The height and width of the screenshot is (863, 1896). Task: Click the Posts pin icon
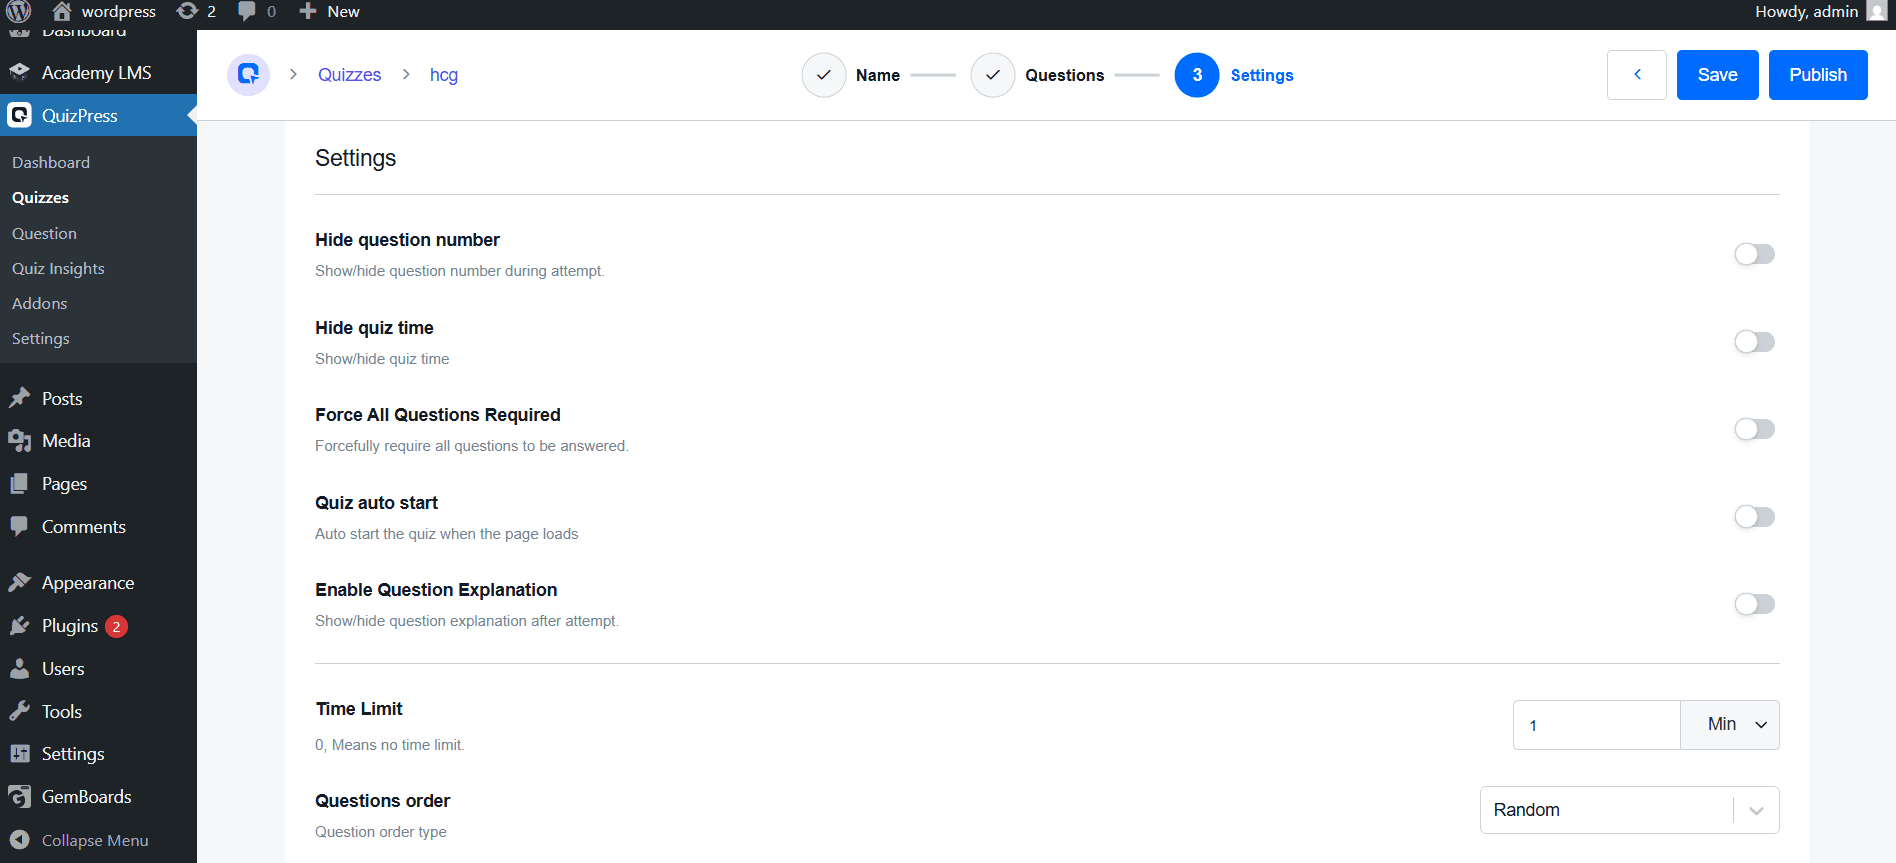coord(20,398)
